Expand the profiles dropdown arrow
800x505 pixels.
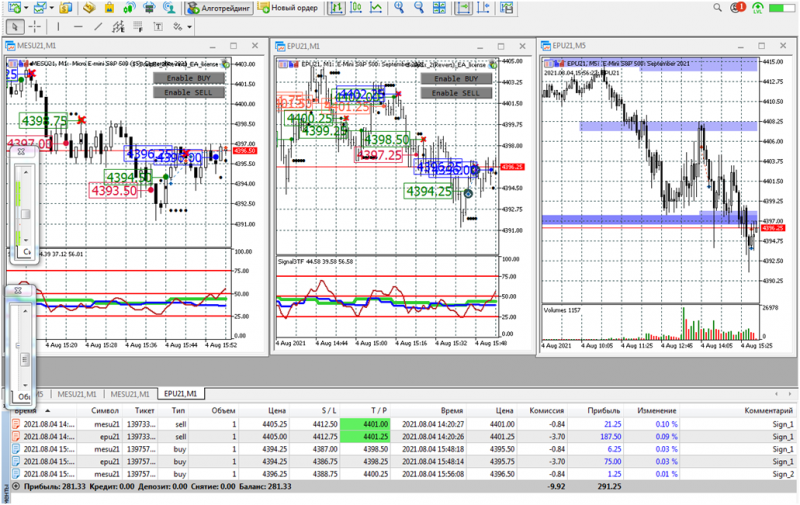52,8
